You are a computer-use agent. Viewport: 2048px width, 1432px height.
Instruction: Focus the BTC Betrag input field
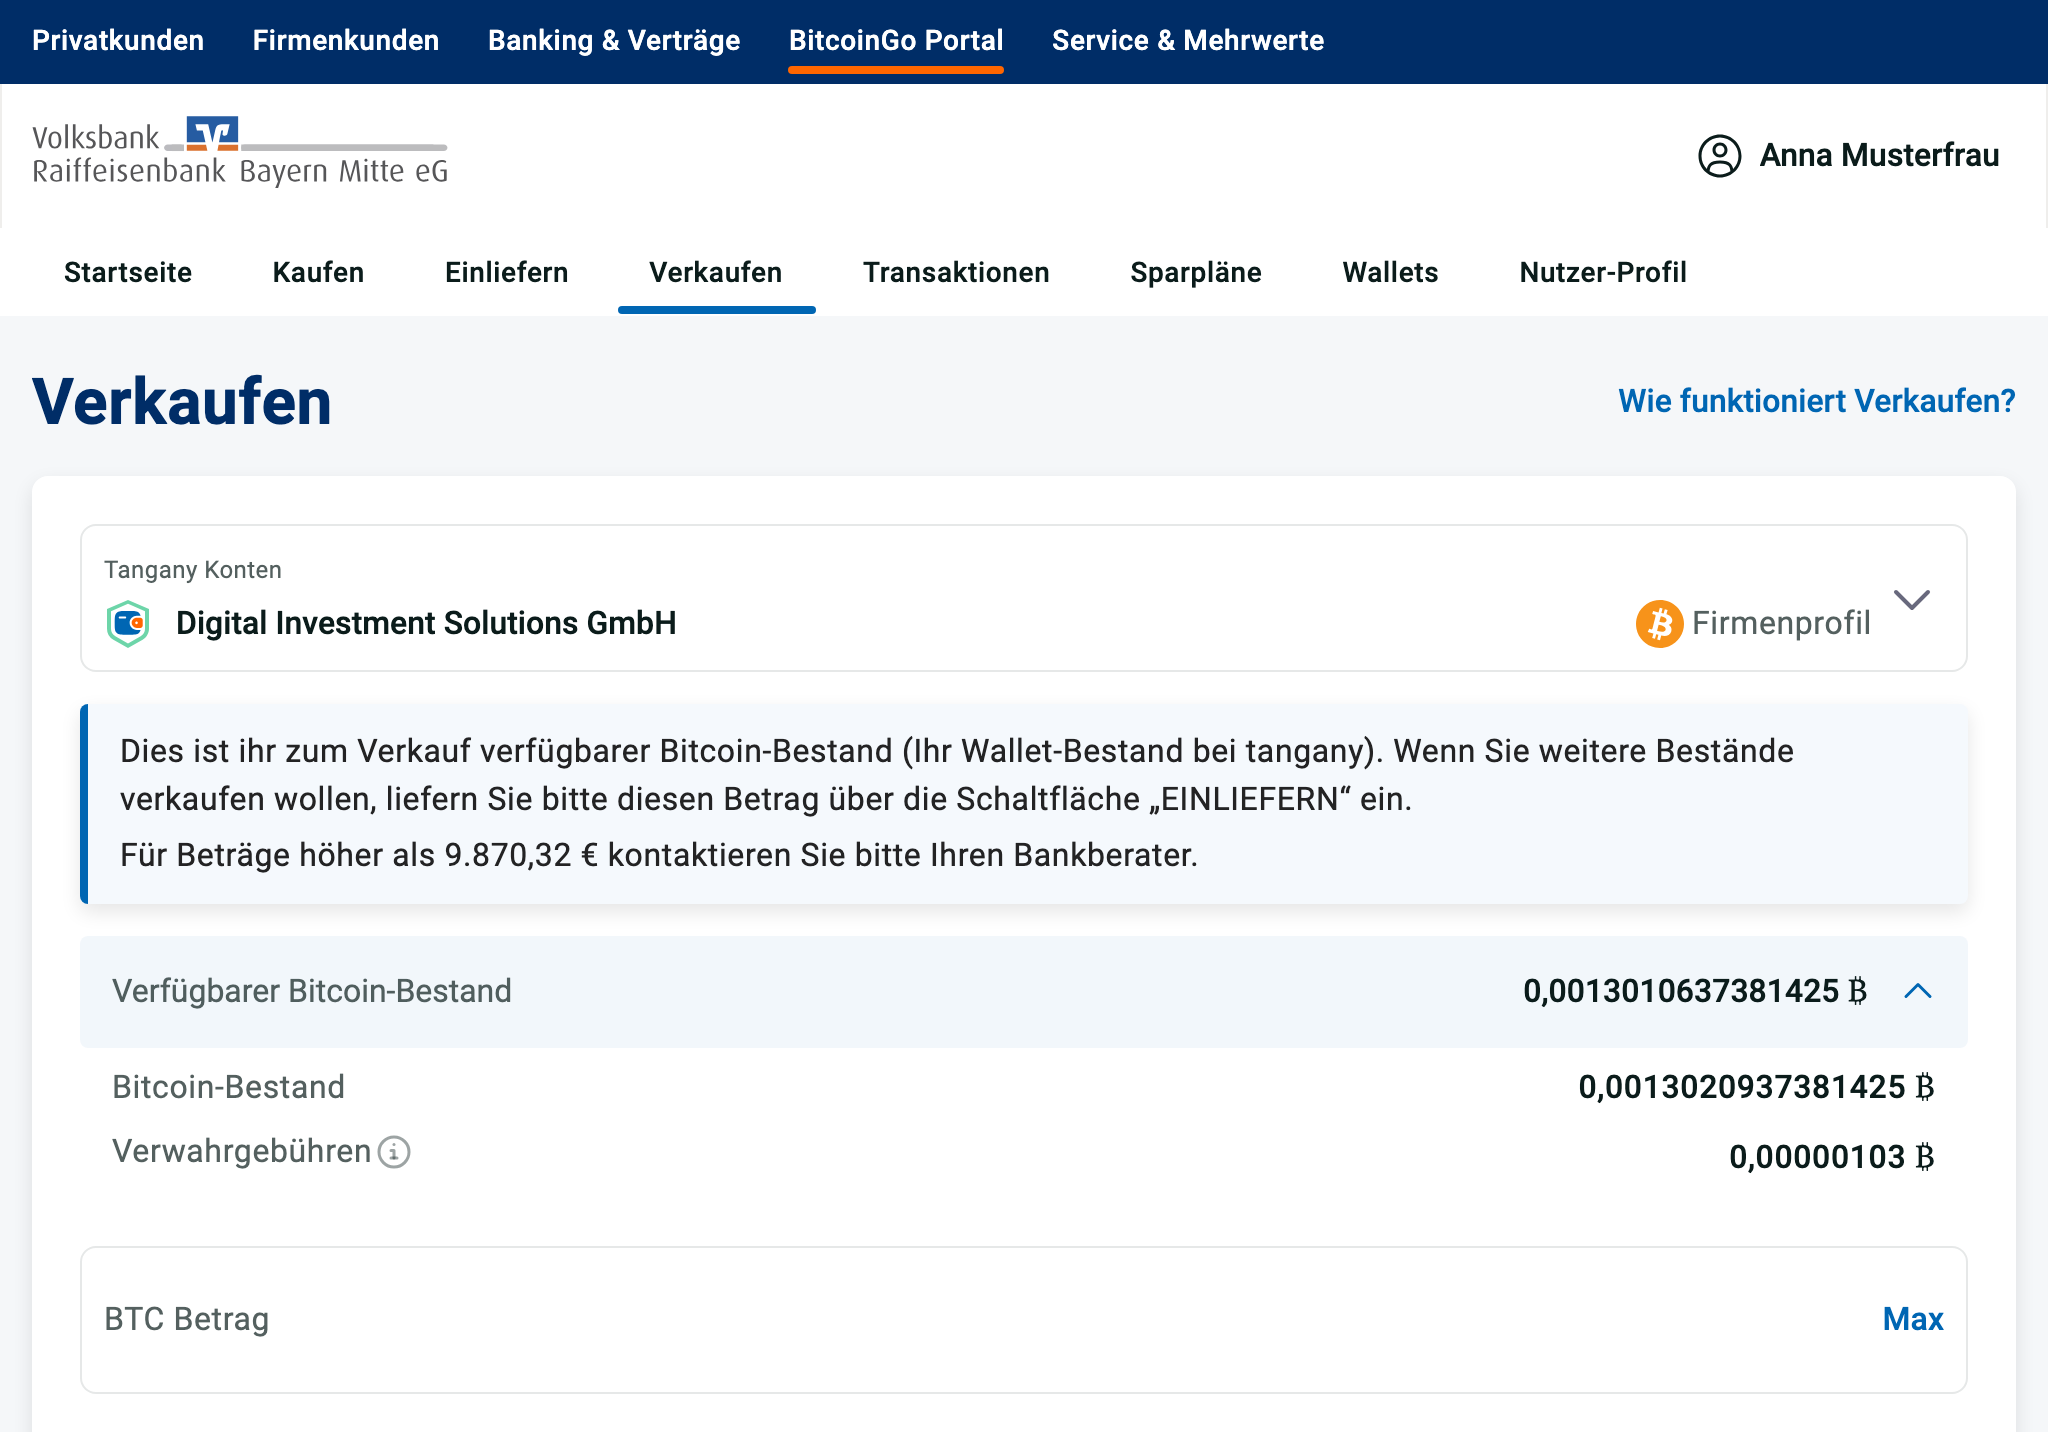(x=900, y=1319)
